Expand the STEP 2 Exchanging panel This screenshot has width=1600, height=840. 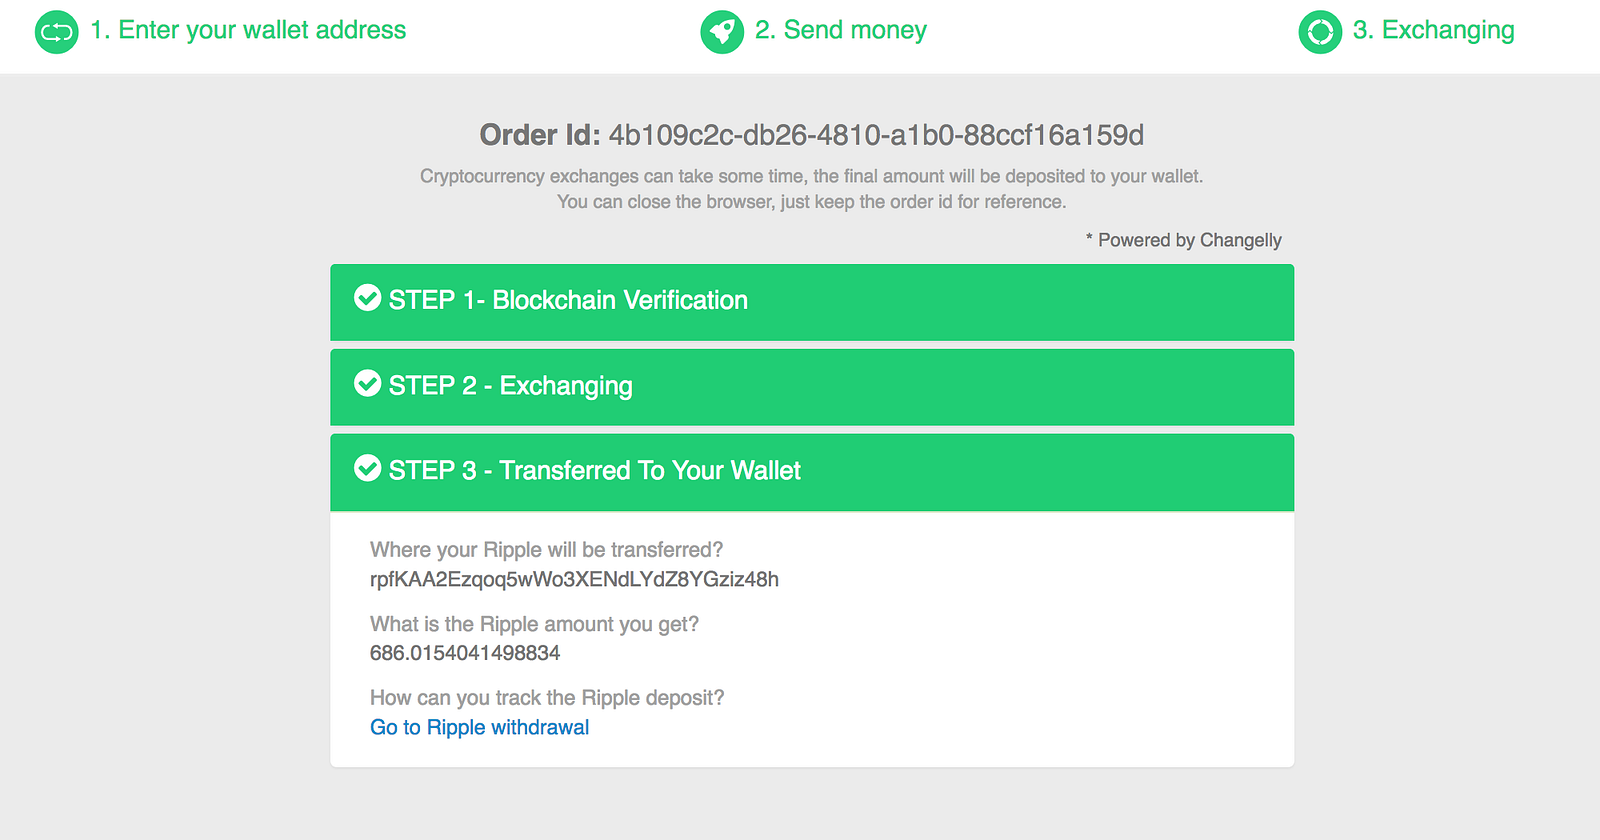(x=811, y=387)
